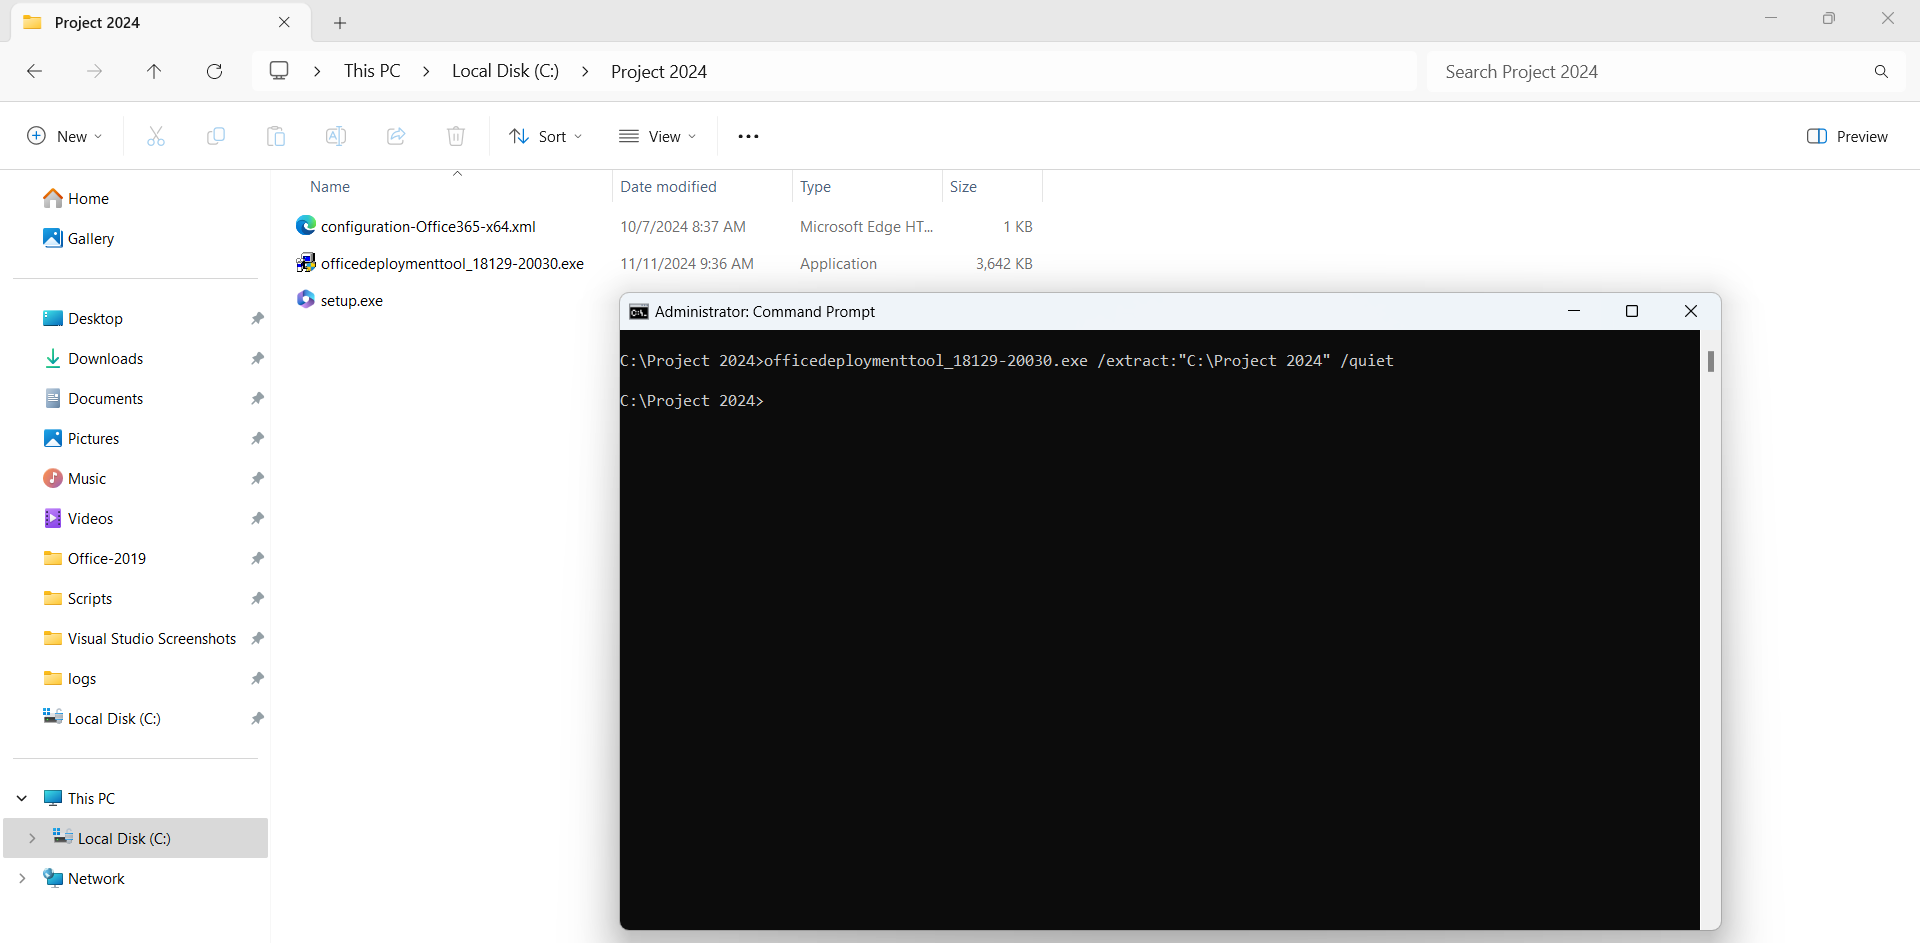The image size is (1920, 943).
Task: Click the navigate Up arrow icon
Action: coord(154,71)
